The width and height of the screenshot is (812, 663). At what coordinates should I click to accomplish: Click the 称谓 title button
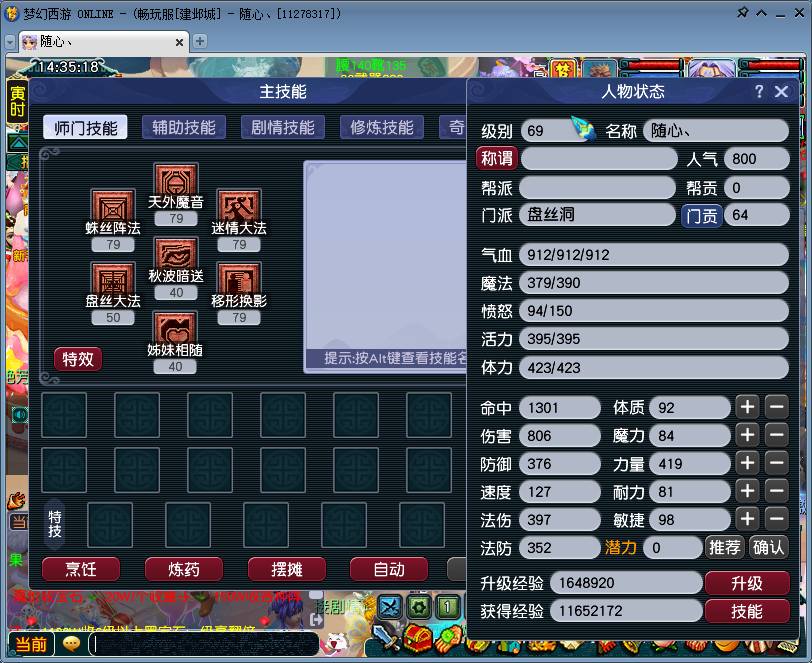coord(497,158)
